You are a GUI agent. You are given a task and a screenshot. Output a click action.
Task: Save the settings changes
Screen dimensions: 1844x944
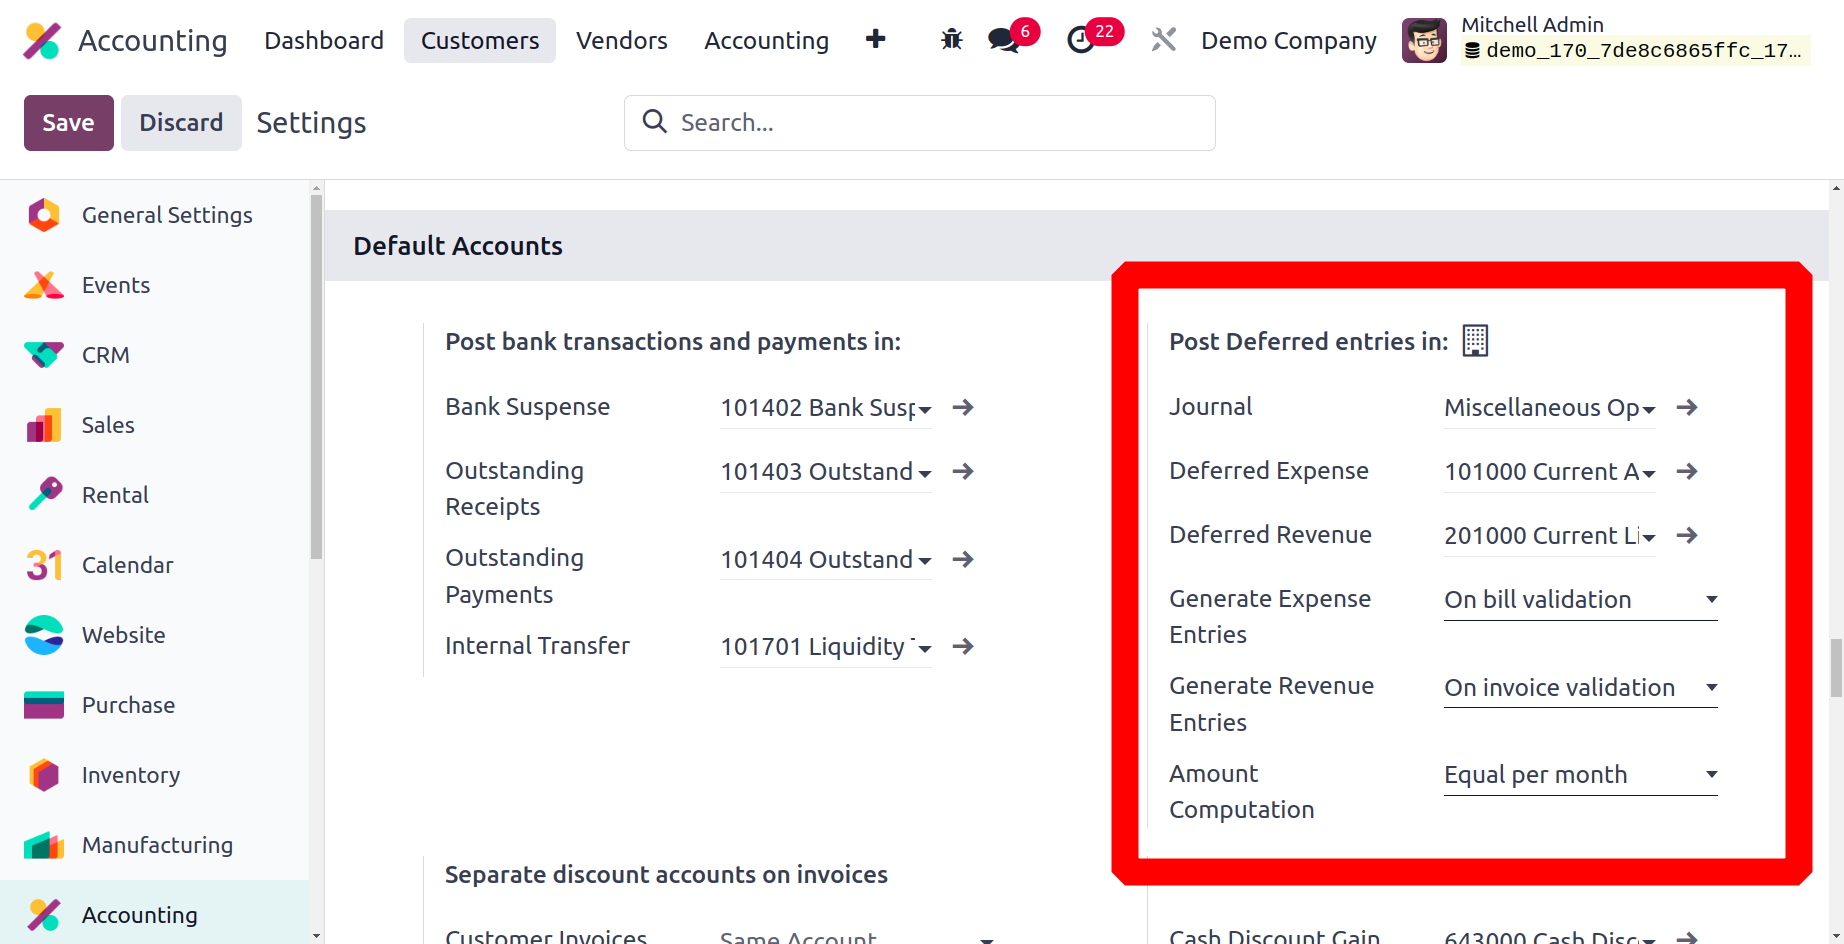tap(68, 123)
